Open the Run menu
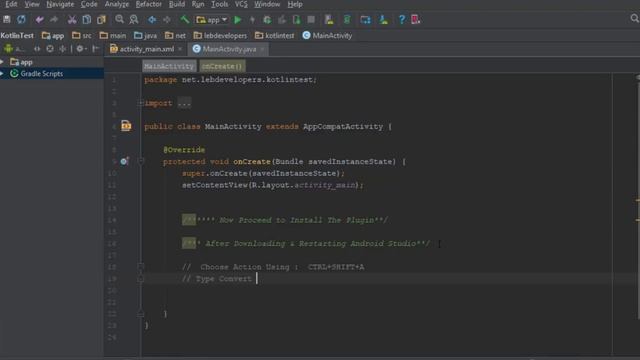The image size is (640, 360). [x=198, y=4]
